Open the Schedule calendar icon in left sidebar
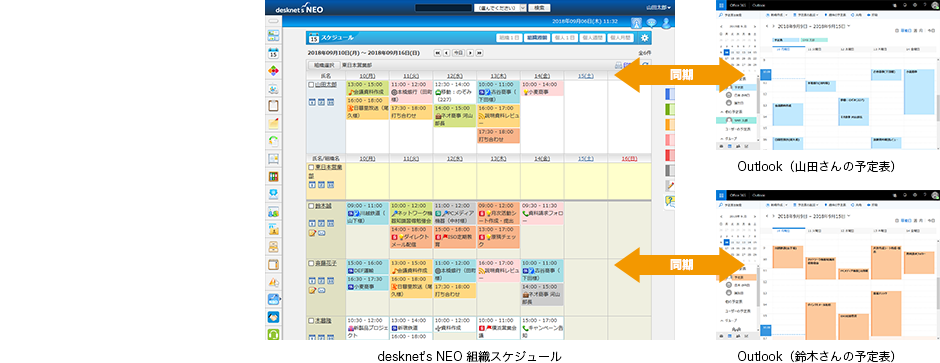 point(273,53)
